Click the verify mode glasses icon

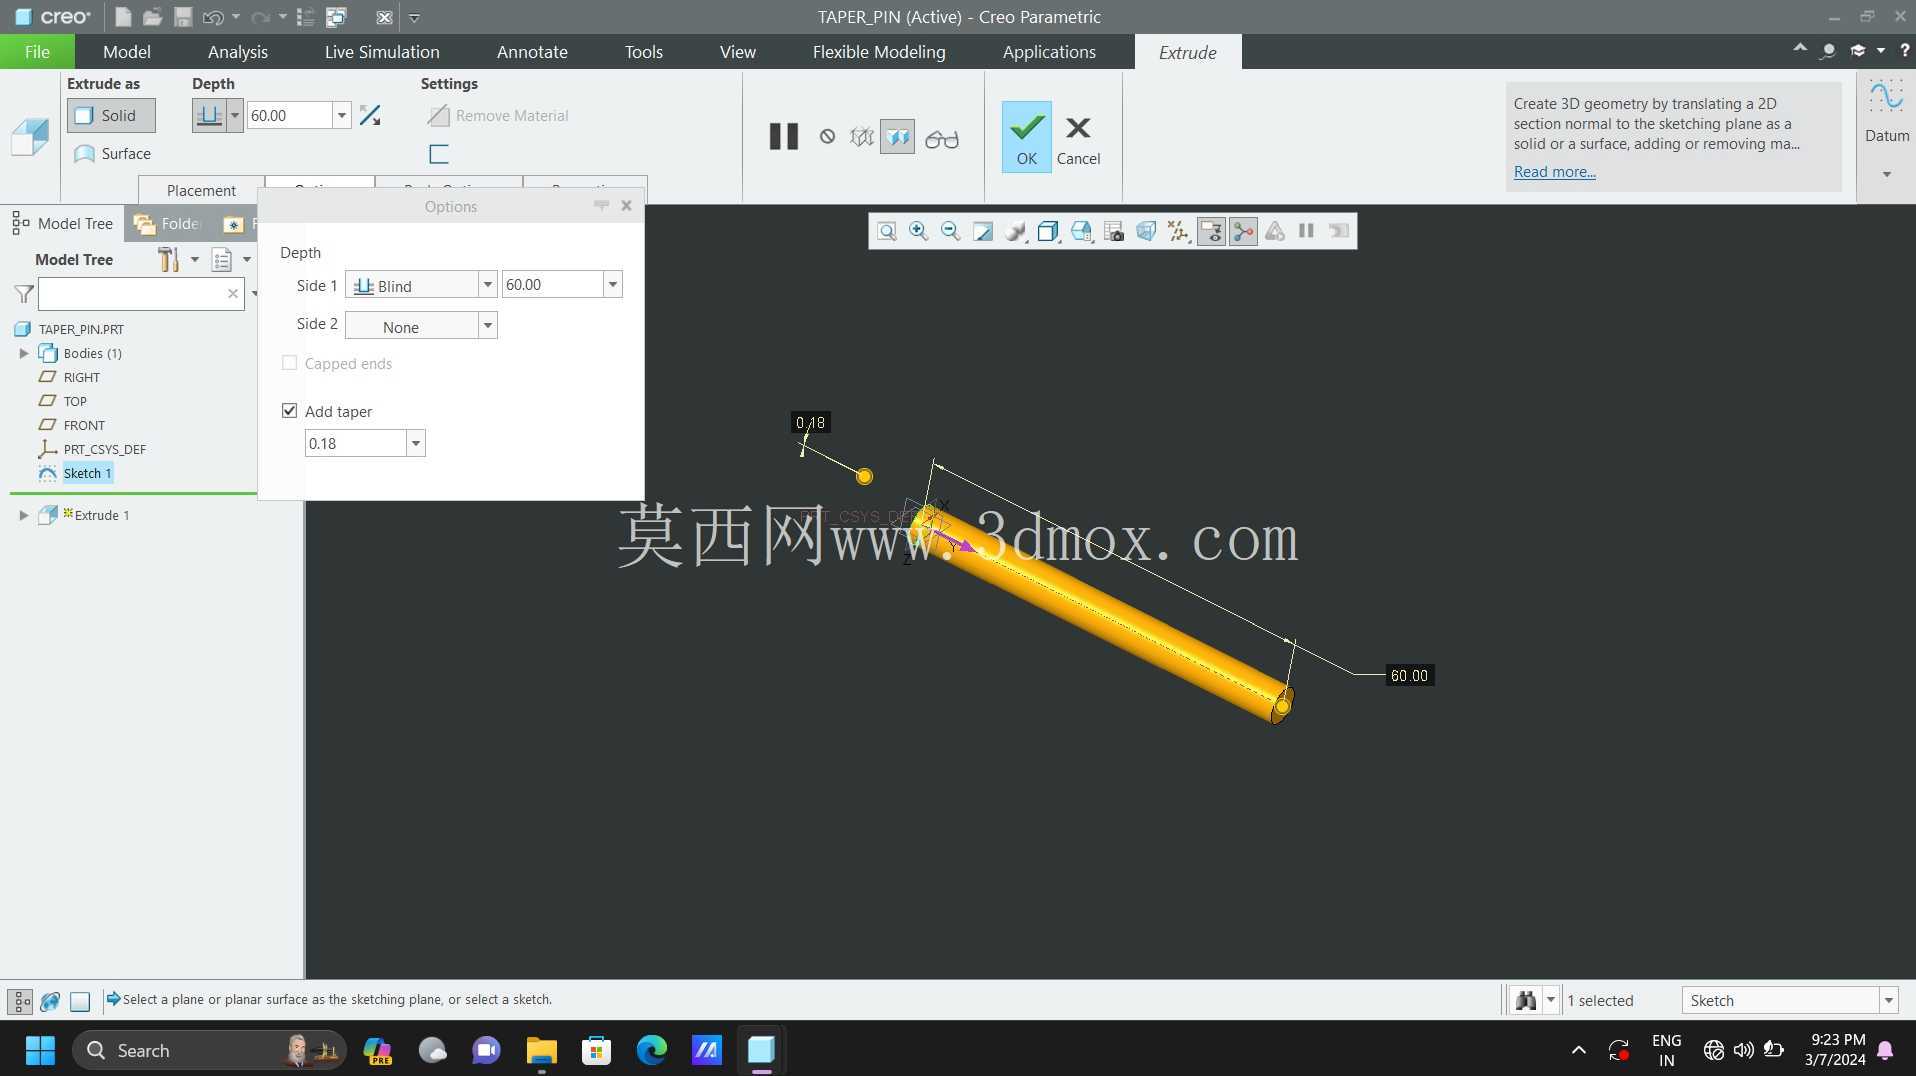941,138
